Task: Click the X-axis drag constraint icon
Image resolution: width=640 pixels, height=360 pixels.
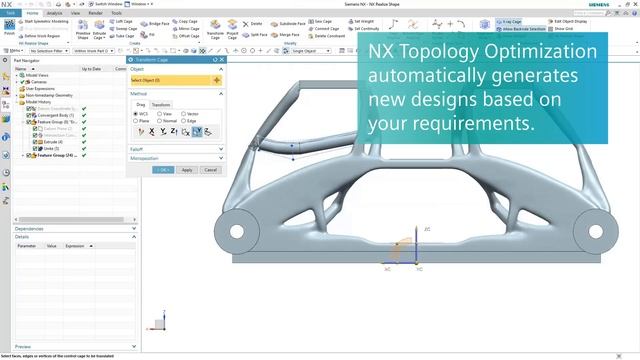Action: (151, 131)
